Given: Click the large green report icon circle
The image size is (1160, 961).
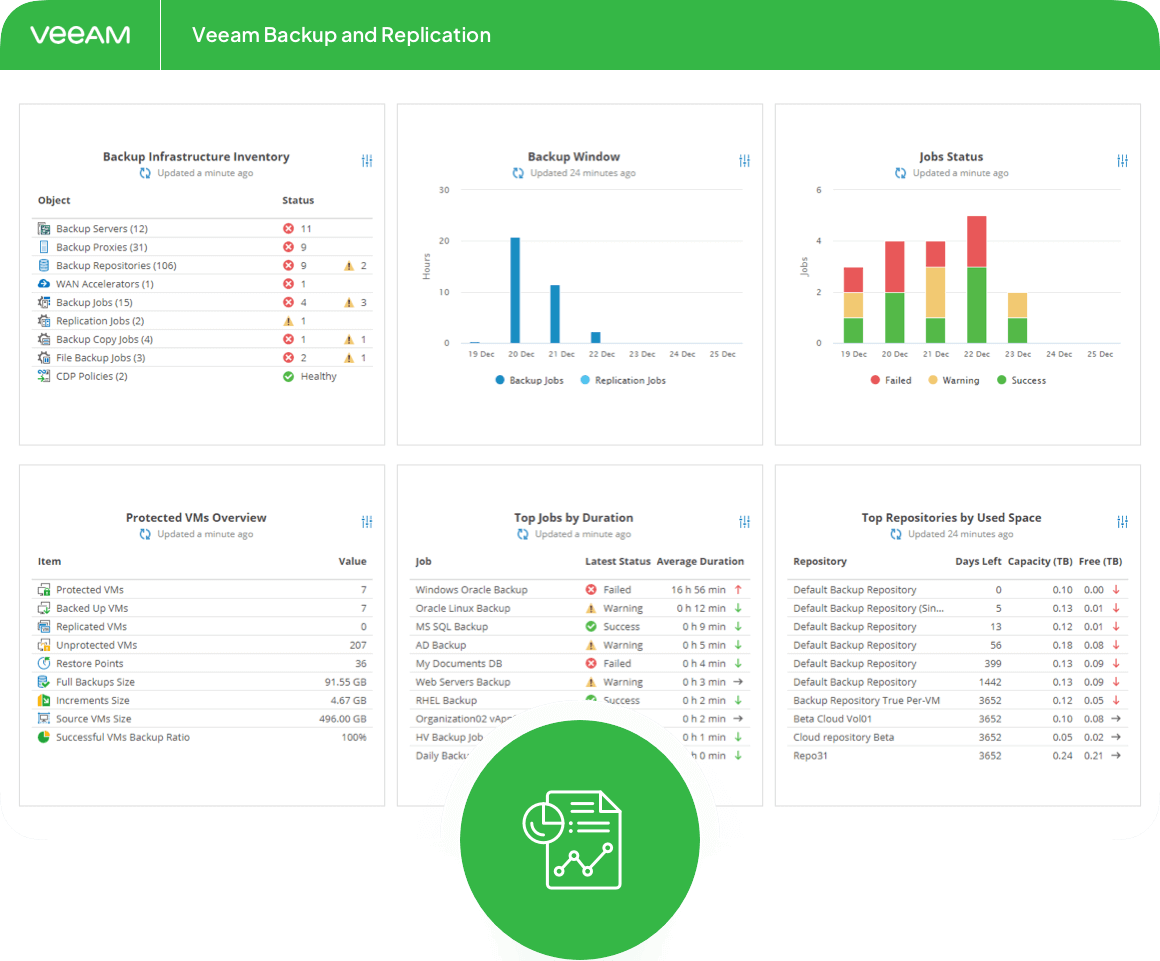Looking at the screenshot, I should coord(580,840).
